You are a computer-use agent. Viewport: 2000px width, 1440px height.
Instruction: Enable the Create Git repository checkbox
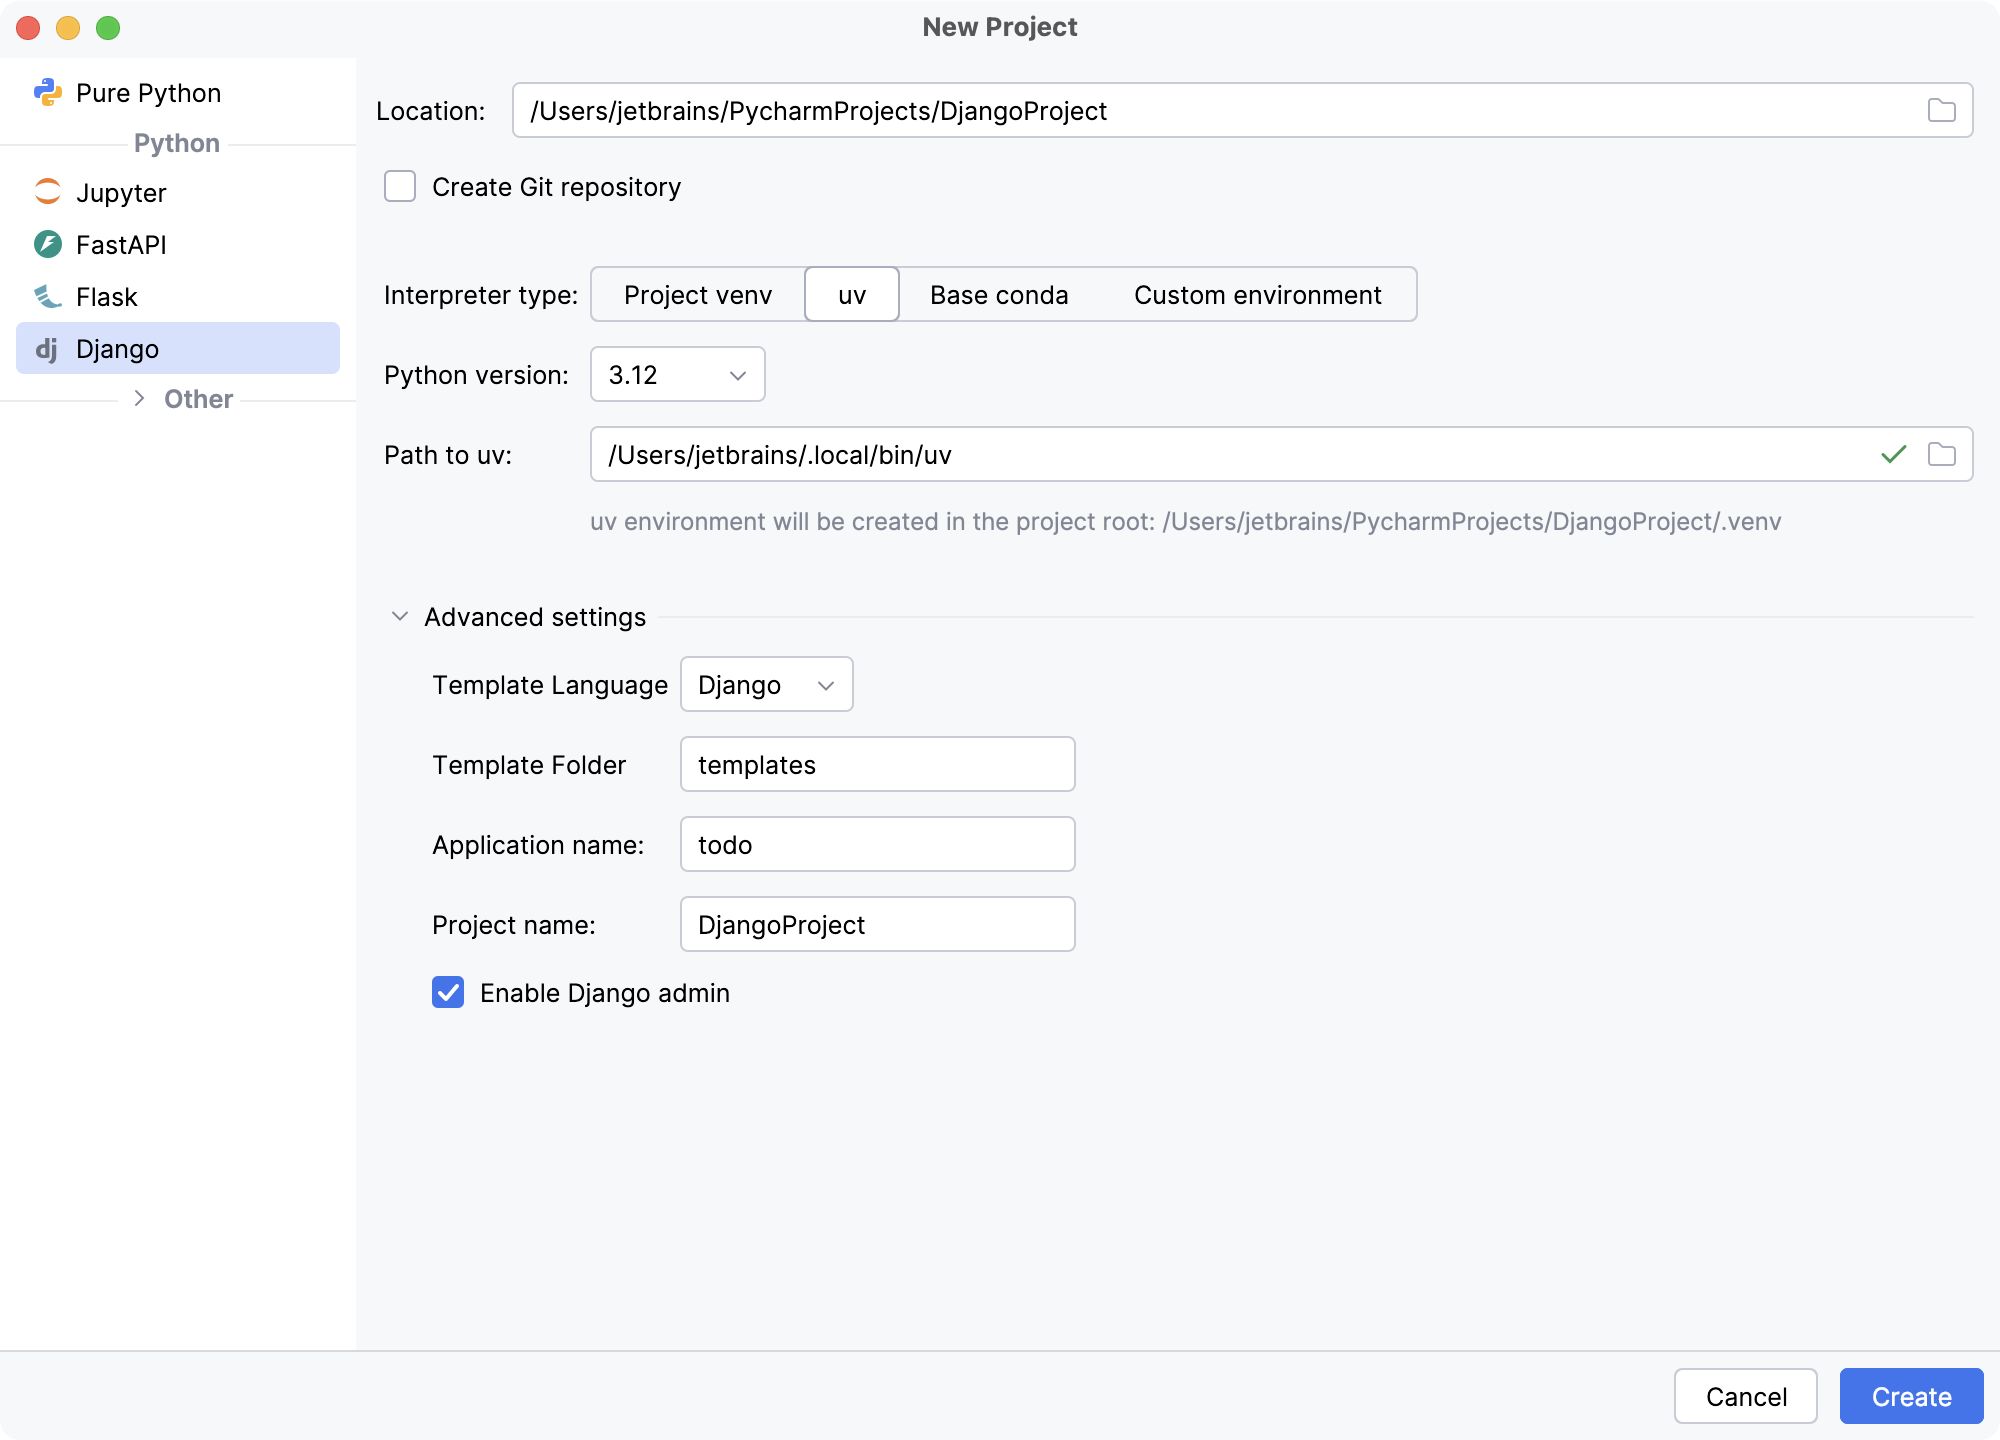coord(399,186)
